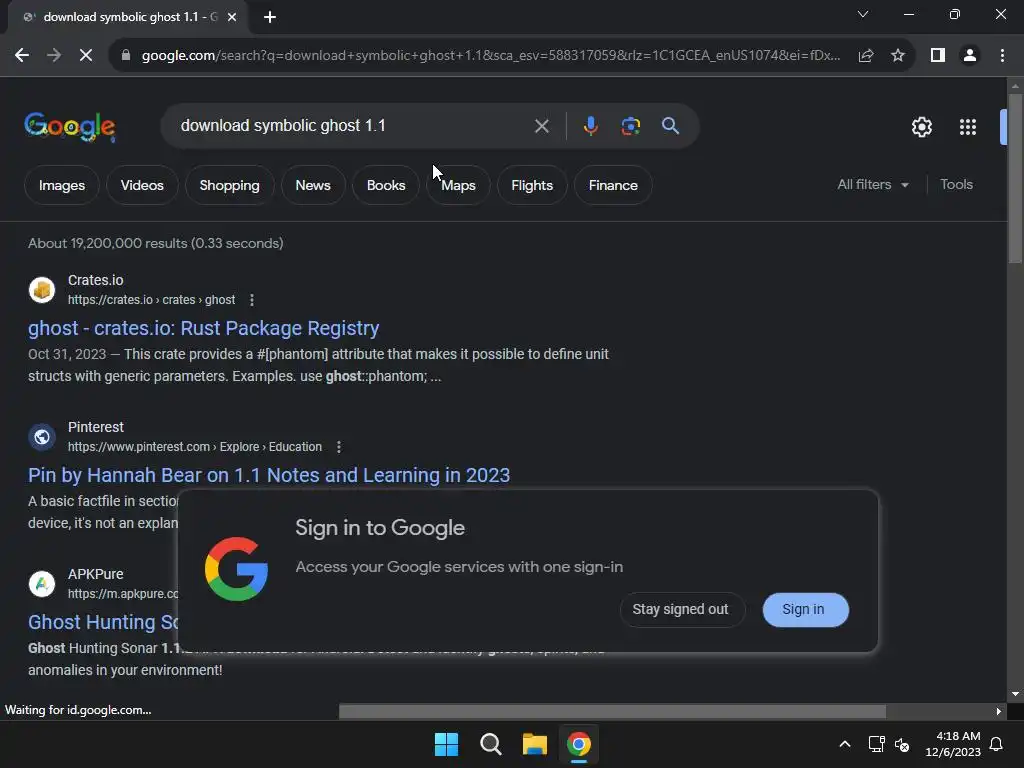Share this page using the share icon
This screenshot has height=768, width=1024.
click(866, 56)
